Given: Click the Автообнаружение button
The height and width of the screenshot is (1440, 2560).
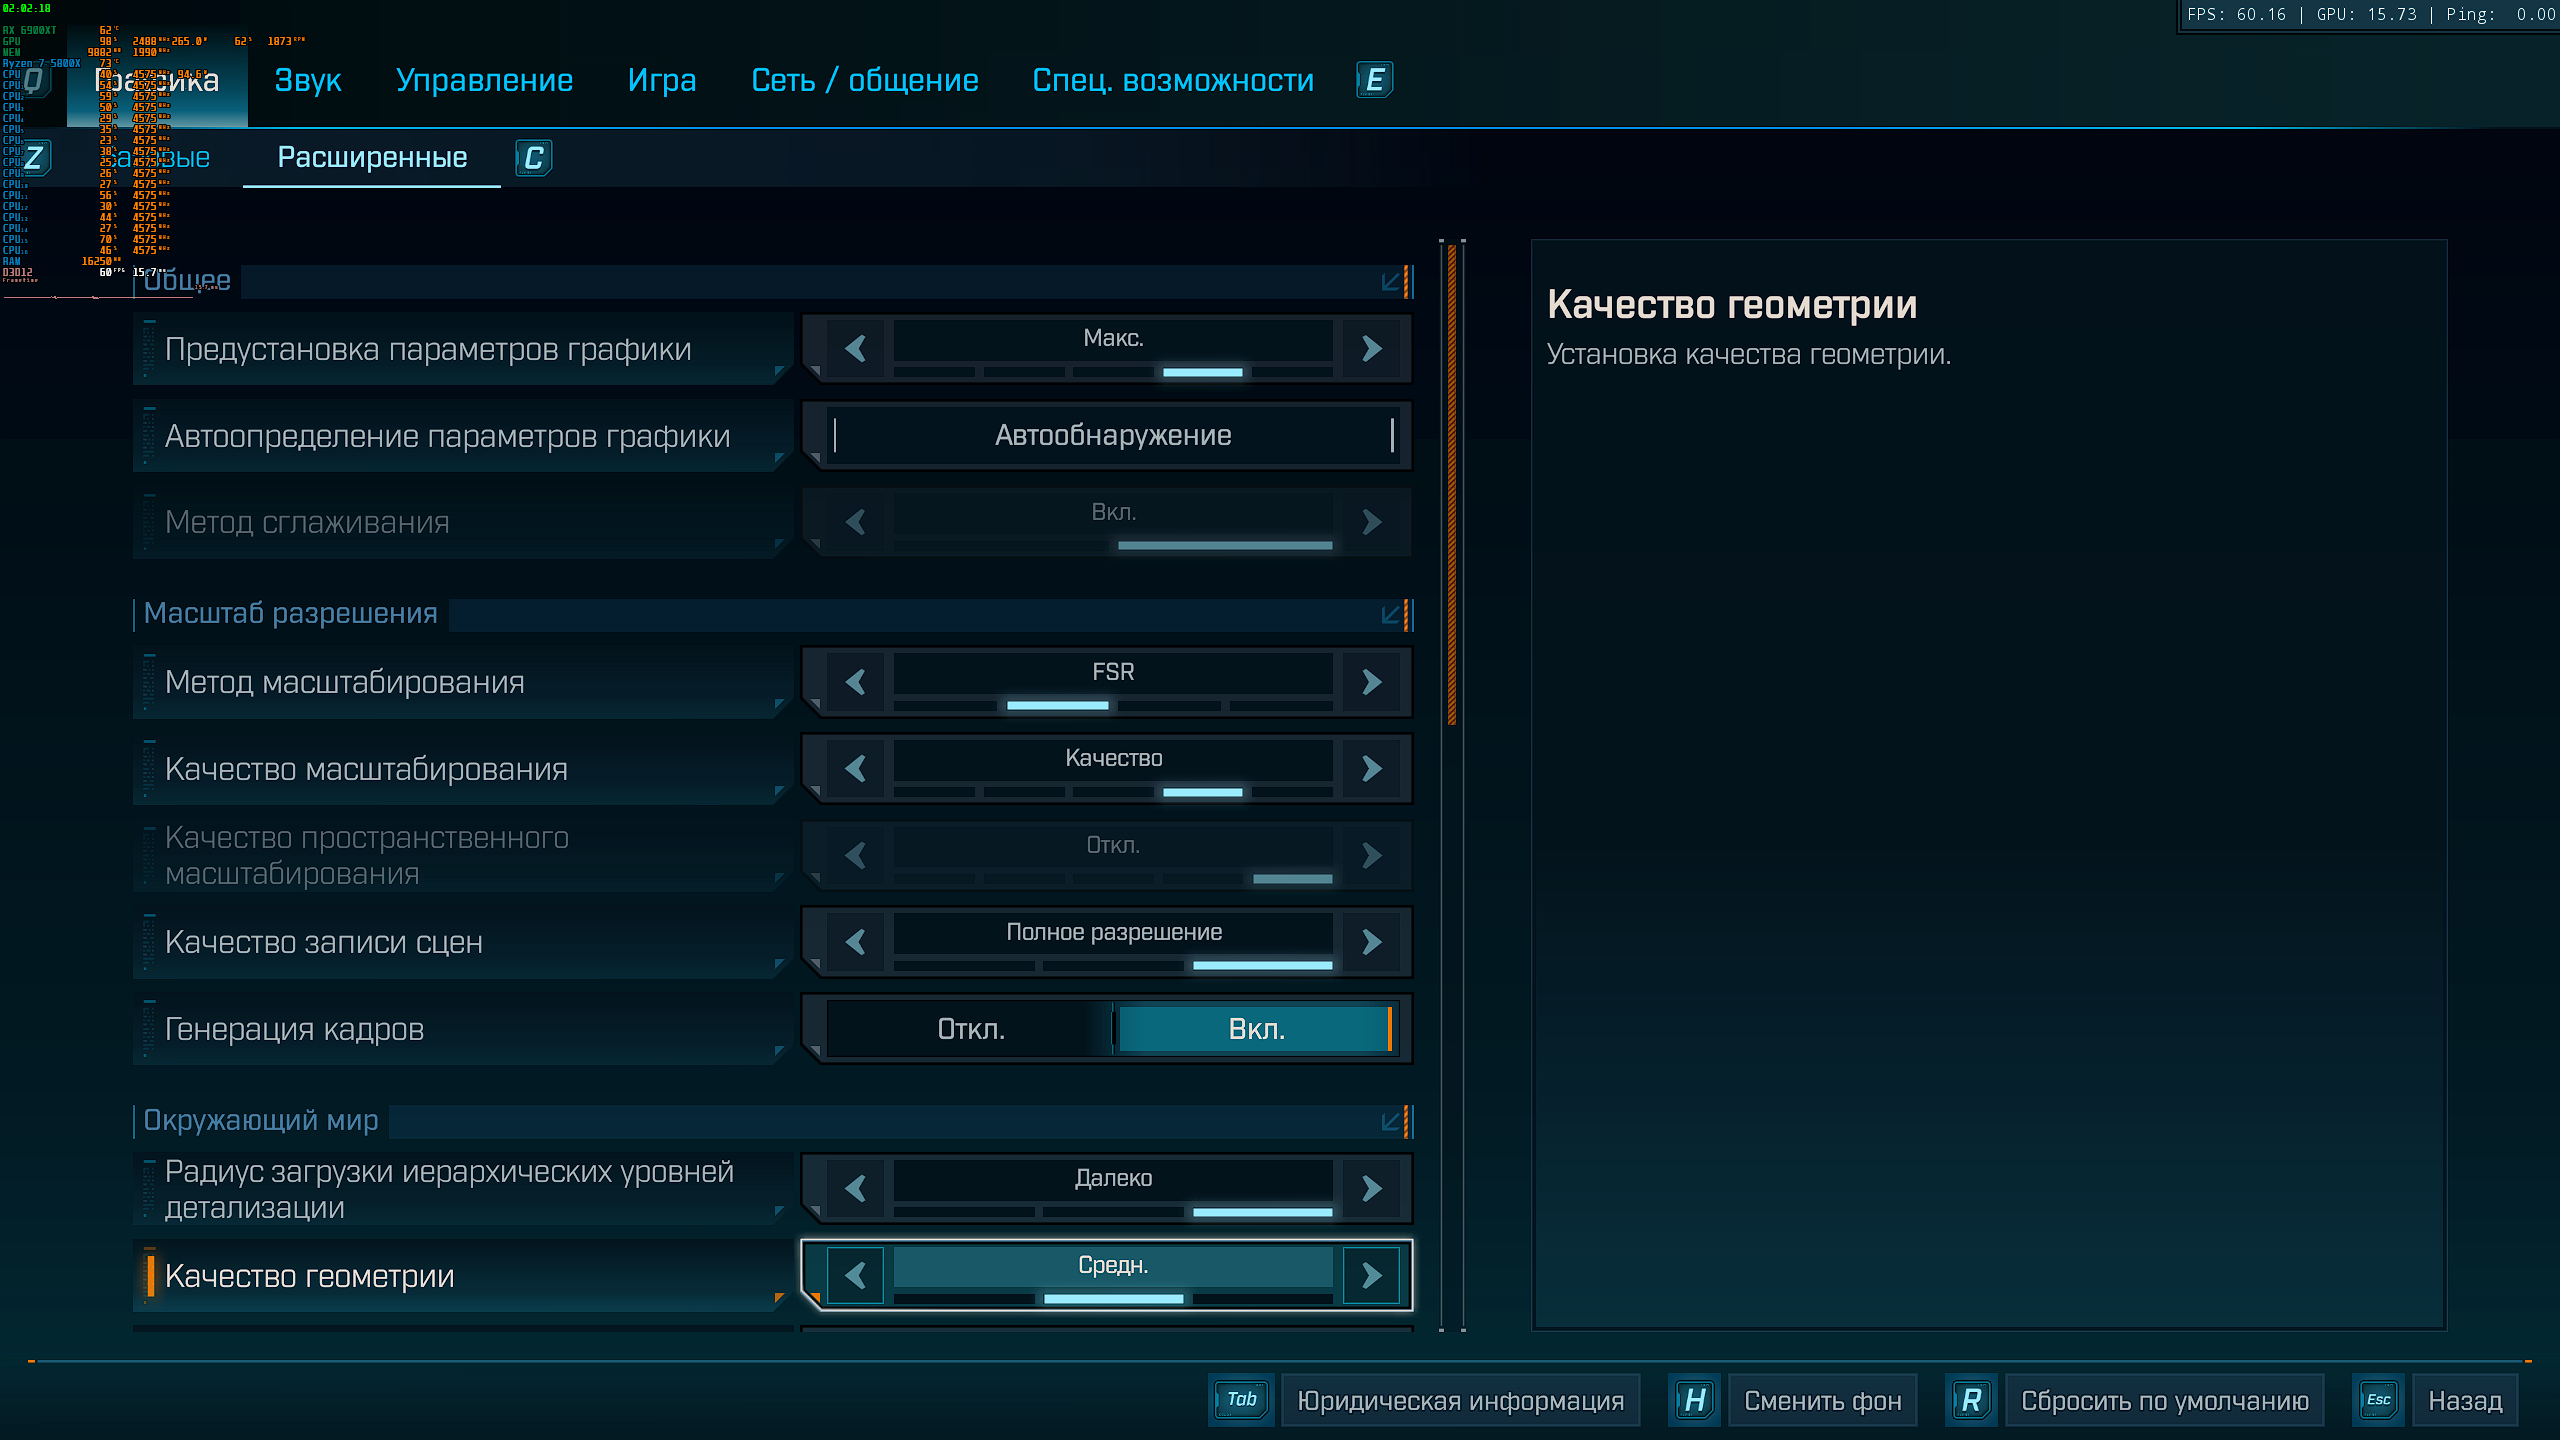Looking at the screenshot, I should pos(1113,435).
